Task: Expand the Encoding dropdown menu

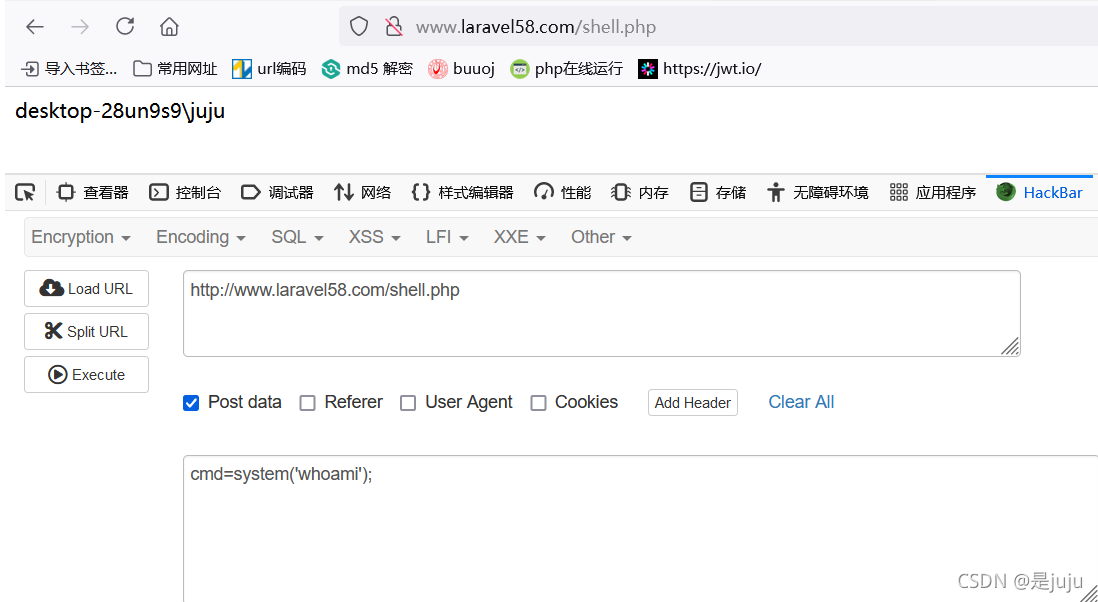Action: coord(201,237)
